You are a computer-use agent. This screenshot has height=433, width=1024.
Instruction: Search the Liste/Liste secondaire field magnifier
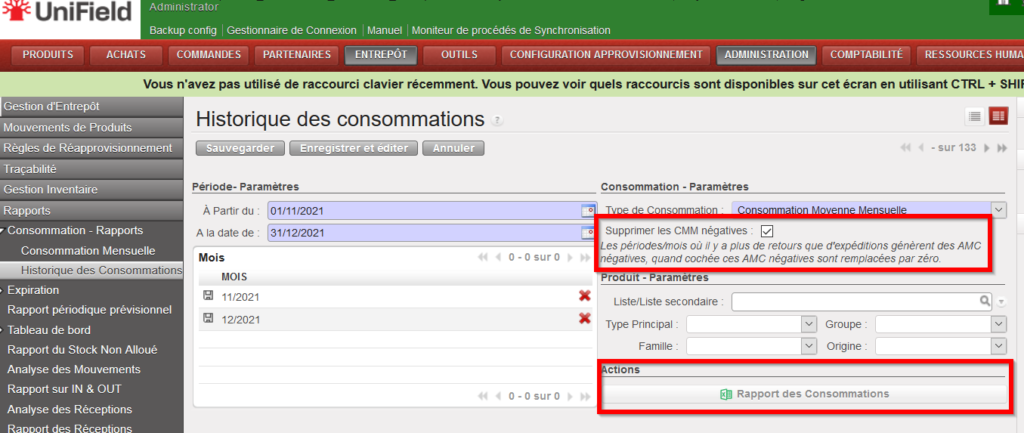[984, 301]
